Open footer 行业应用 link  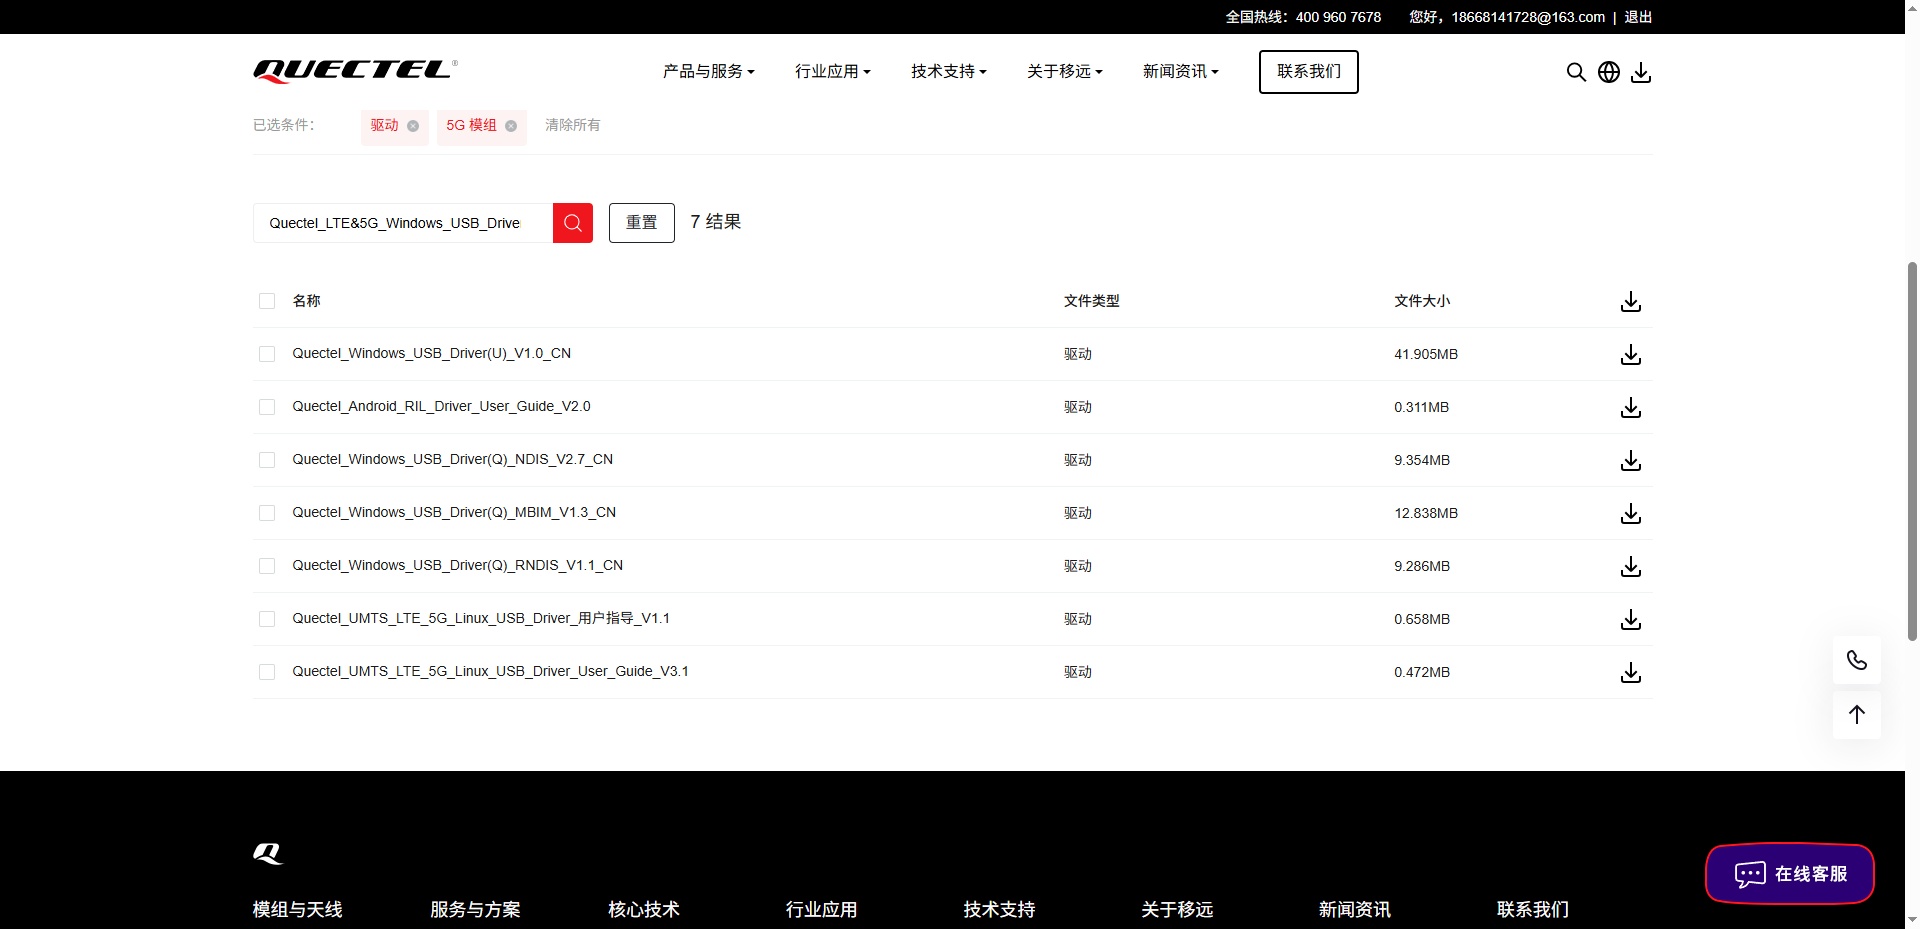click(822, 909)
